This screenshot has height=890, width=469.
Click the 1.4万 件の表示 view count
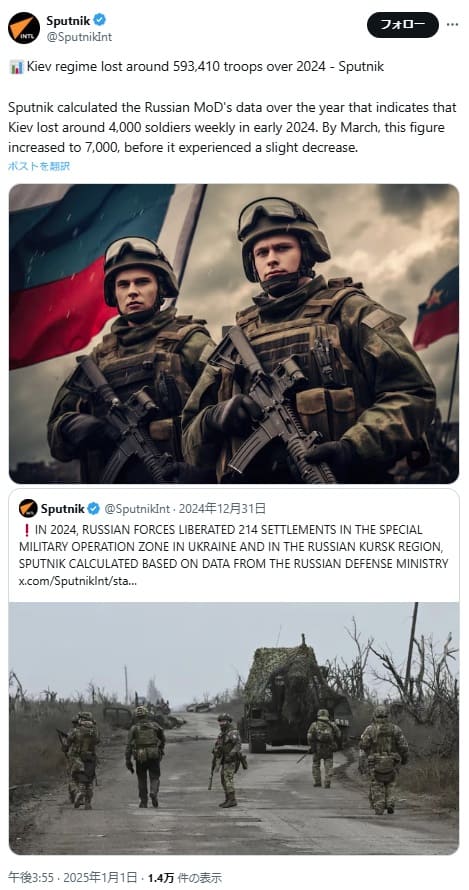click(x=185, y=878)
